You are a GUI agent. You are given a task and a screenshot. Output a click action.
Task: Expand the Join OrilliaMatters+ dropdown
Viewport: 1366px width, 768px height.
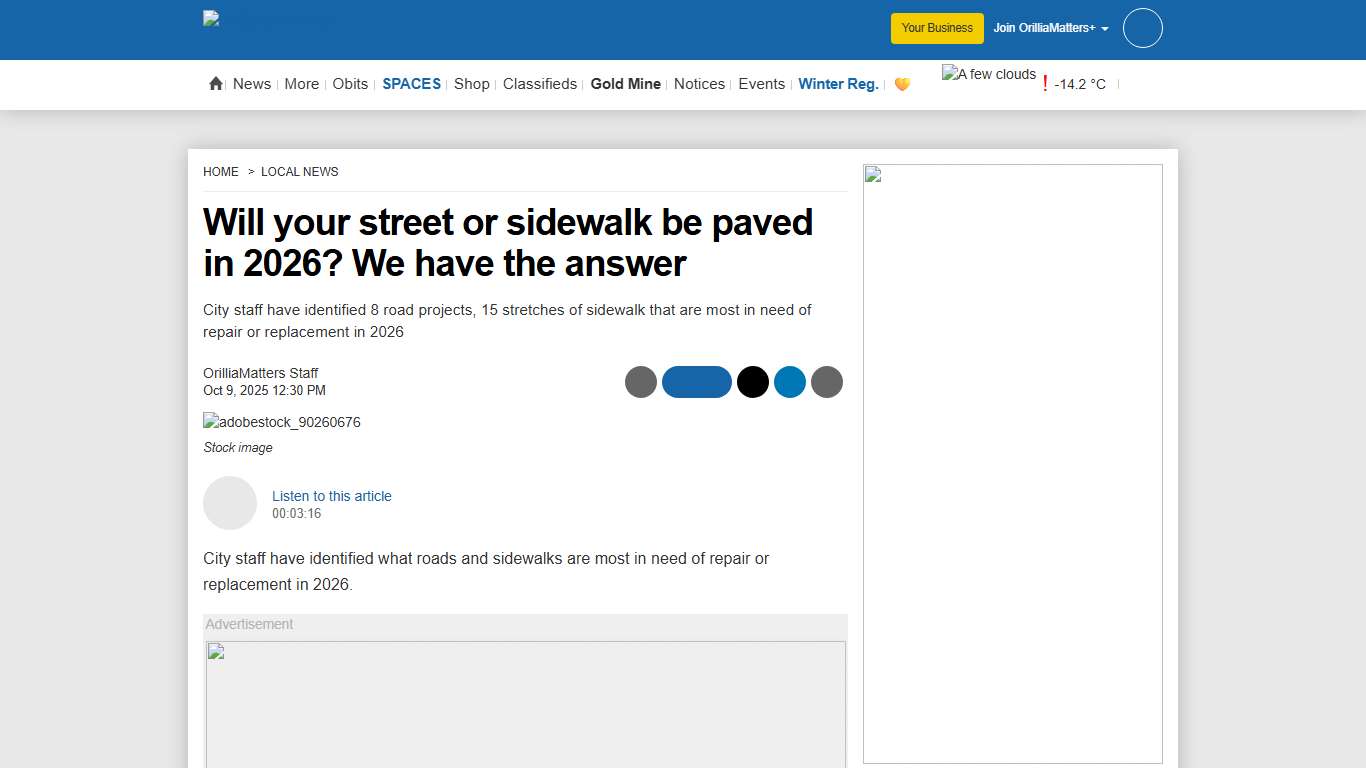[x=1050, y=28]
